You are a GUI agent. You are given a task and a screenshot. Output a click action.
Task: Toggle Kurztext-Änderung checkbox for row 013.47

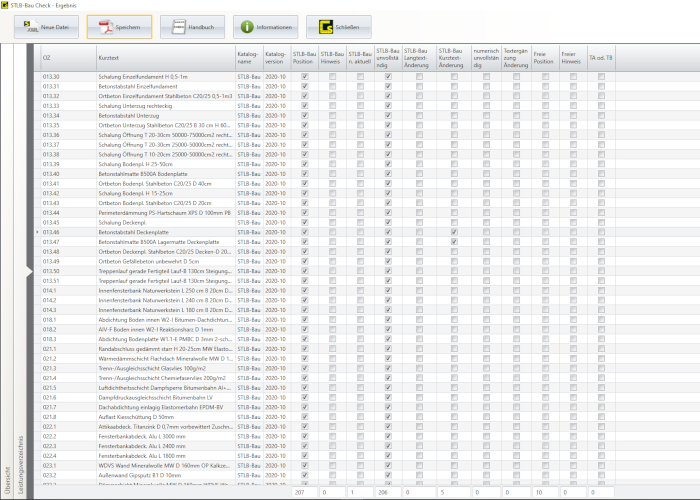point(454,242)
